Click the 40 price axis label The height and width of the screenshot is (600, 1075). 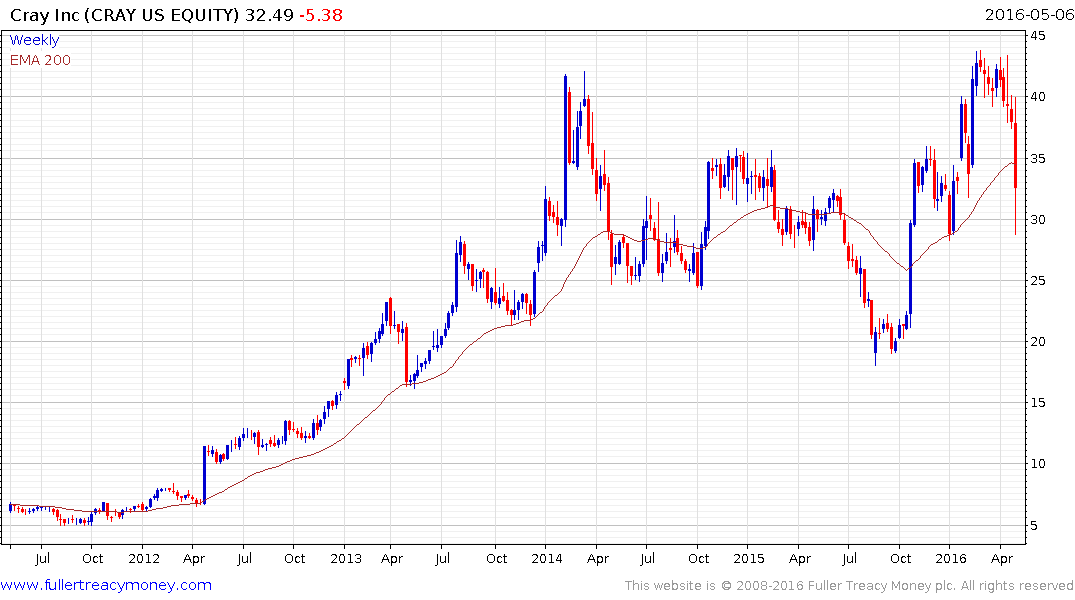point(1038,97)
